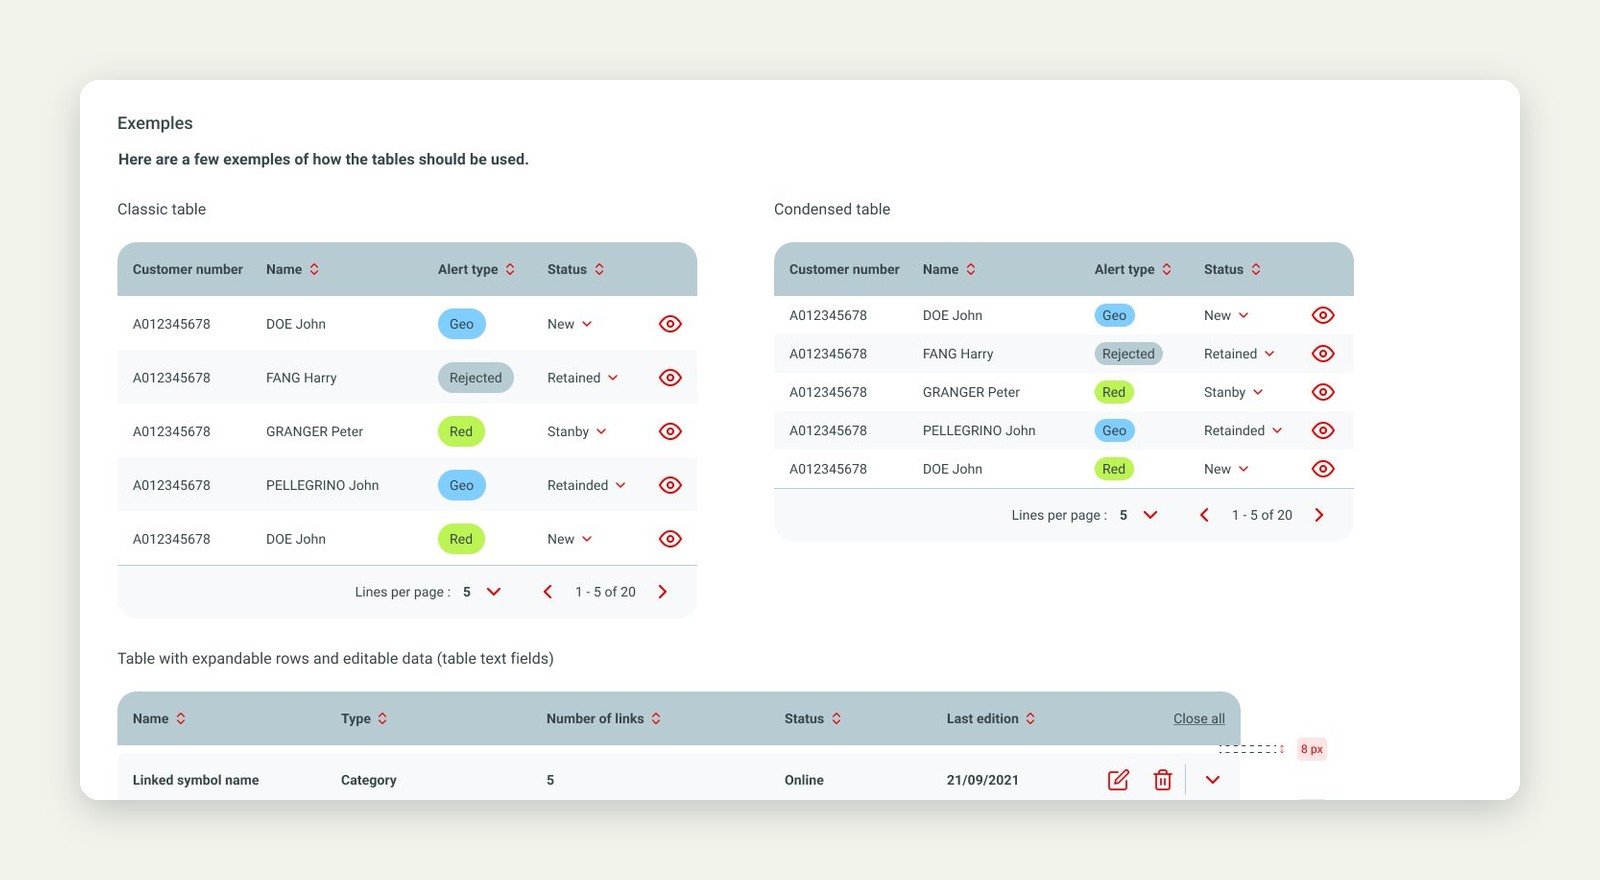Image resolution: width=1600 pixels, height=880 pixels.
Task: Click Geo badge for PELLEGRINO John, Condensed table
Action: pos(1114,430)
